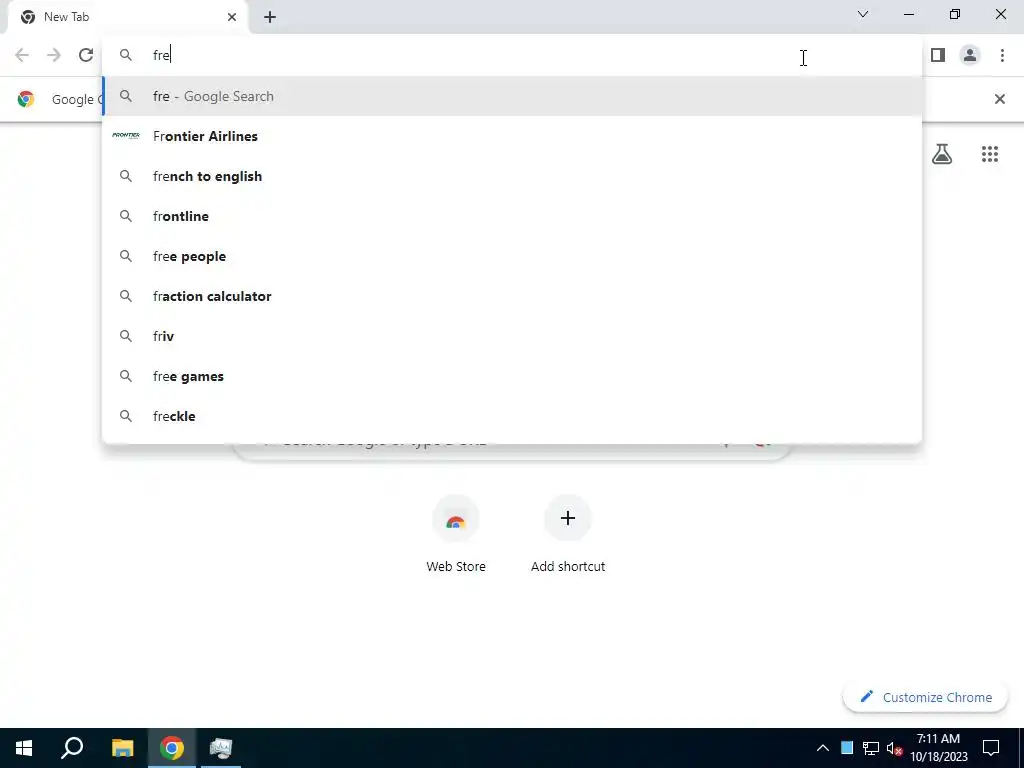This screenshot has width=1024, height=768.
Task: Click the muted volume tray icon
Action: [x=894, y=748]
